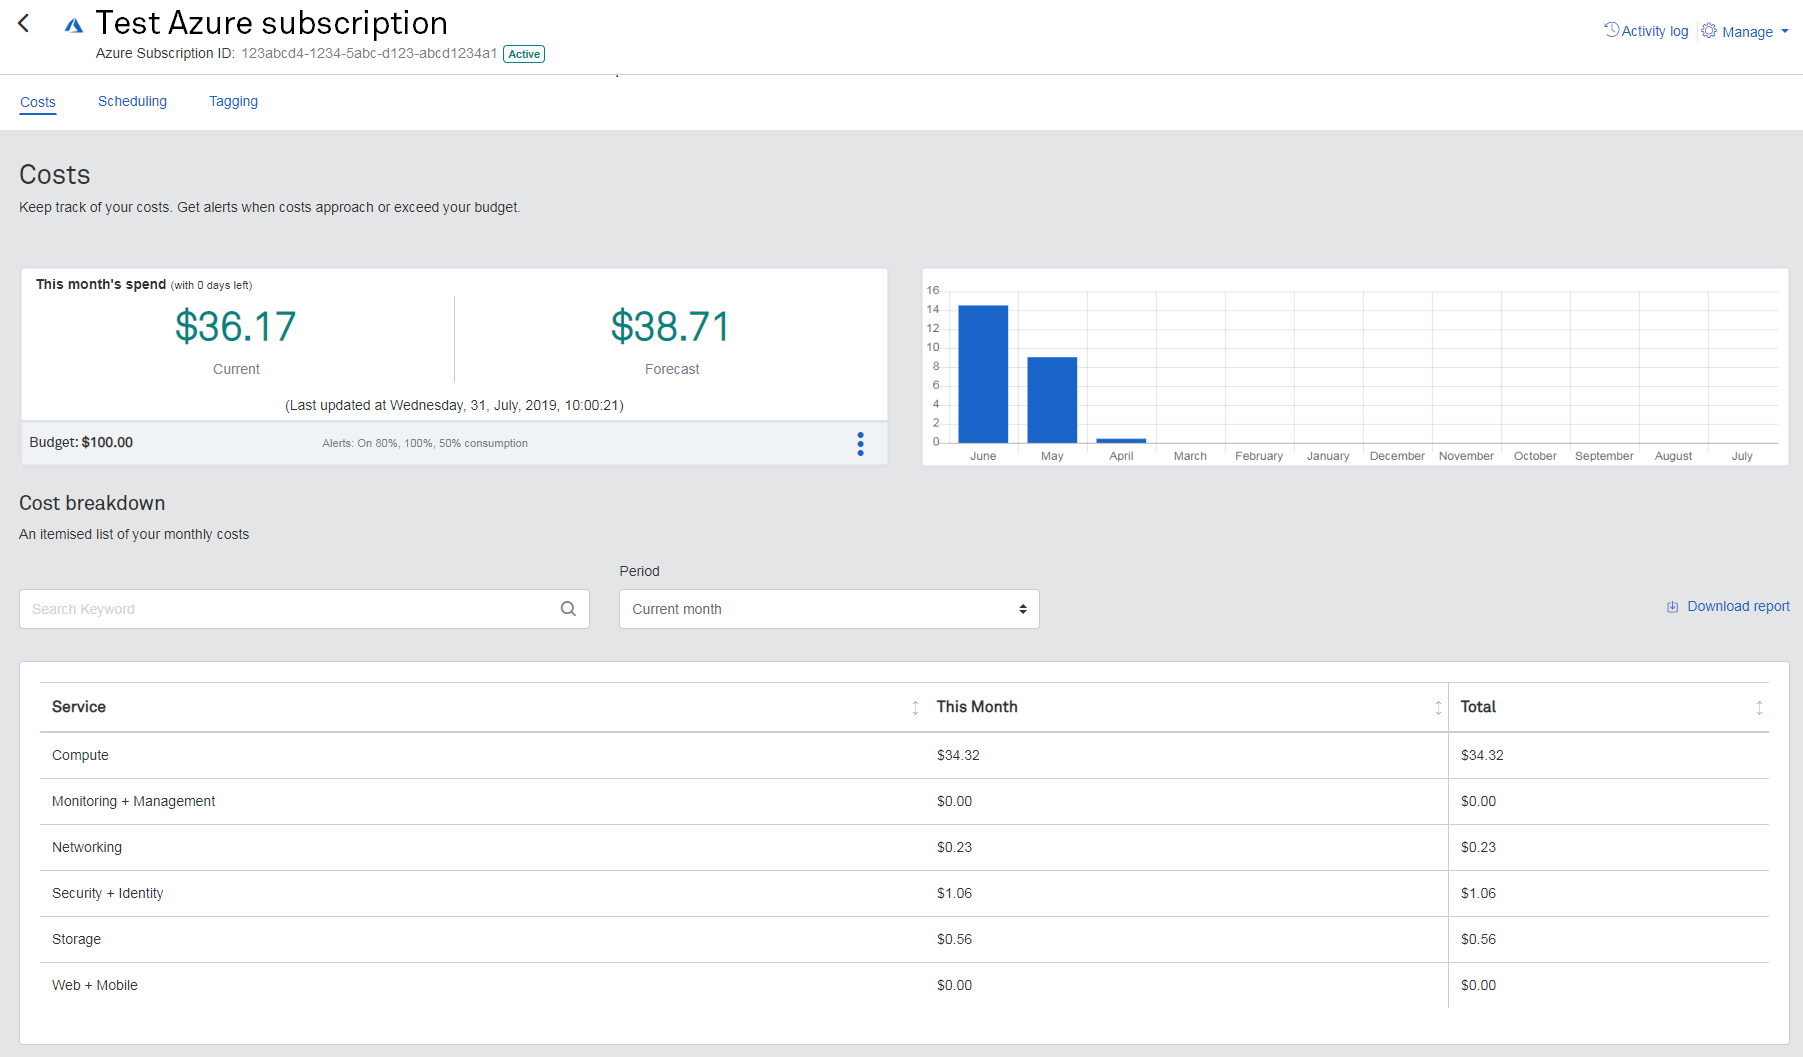Click the Search Keyword input field

(290, 609)
